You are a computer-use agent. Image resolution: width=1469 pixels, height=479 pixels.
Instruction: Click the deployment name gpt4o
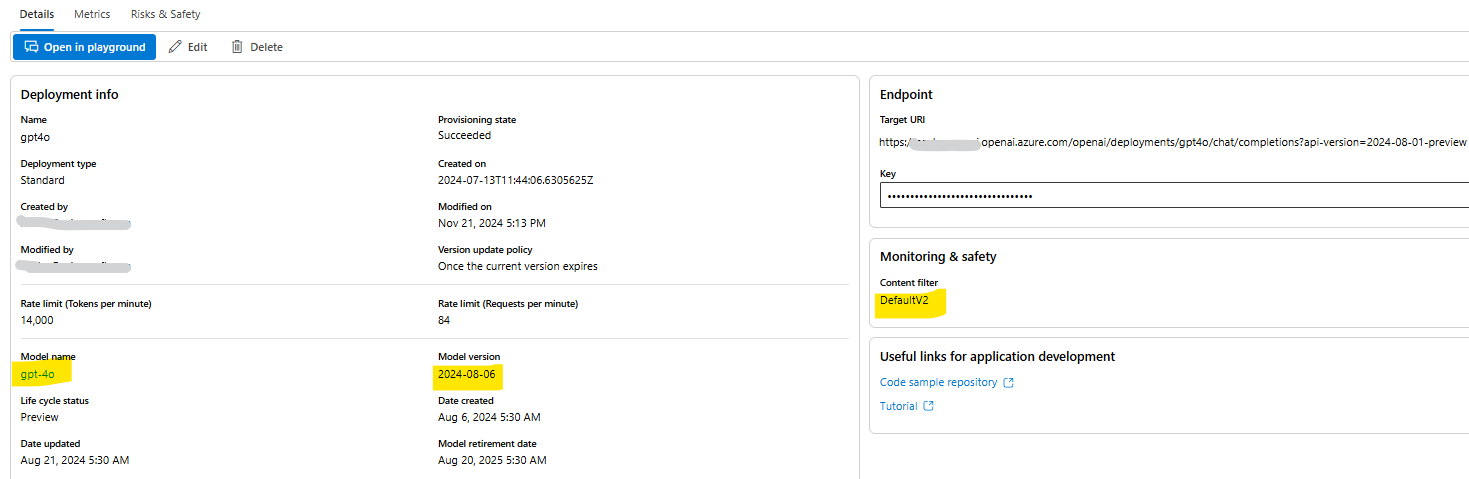35,136
